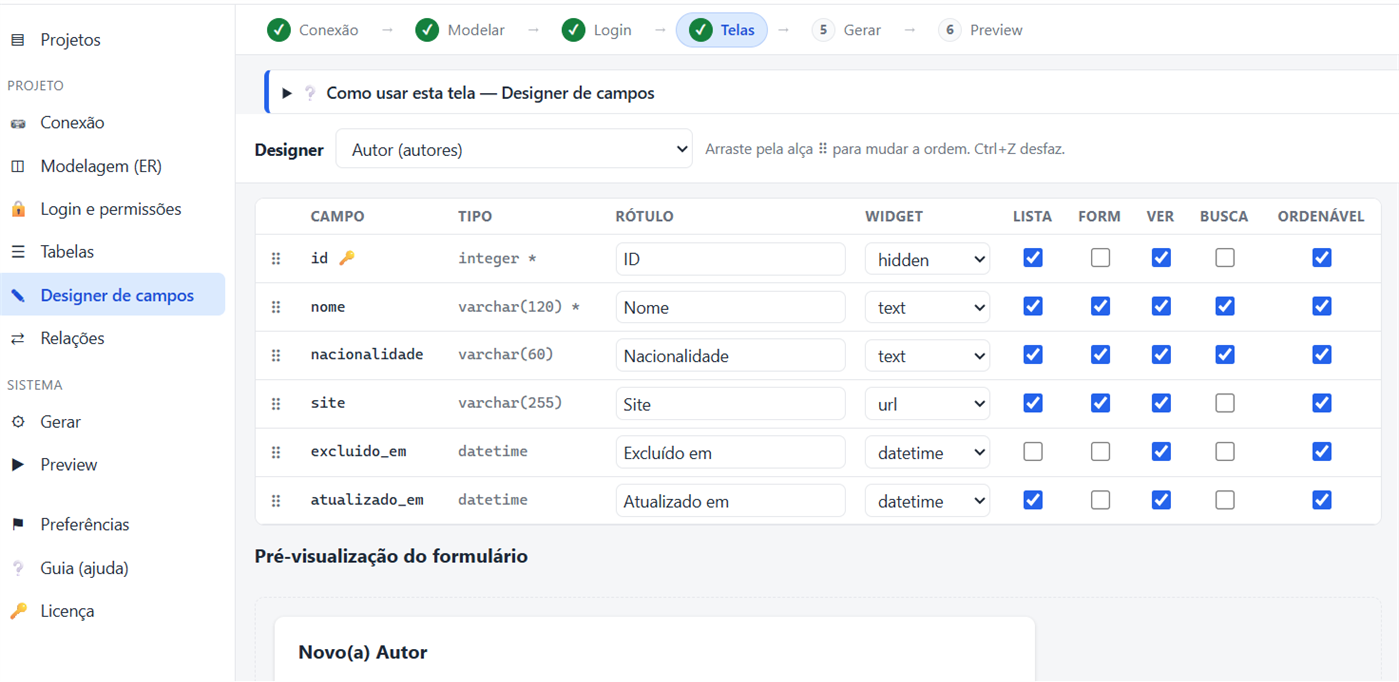This screenshot has height=682, width=1399.
Task: Open the datetime widget dropdown for excluido_em
Action: (x=927, y=452)
